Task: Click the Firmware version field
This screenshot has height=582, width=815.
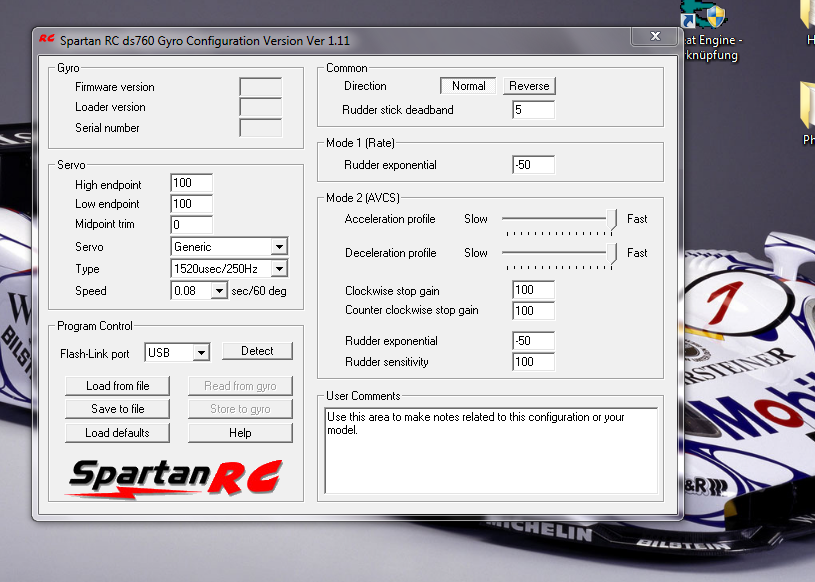Action: [260, 87]
